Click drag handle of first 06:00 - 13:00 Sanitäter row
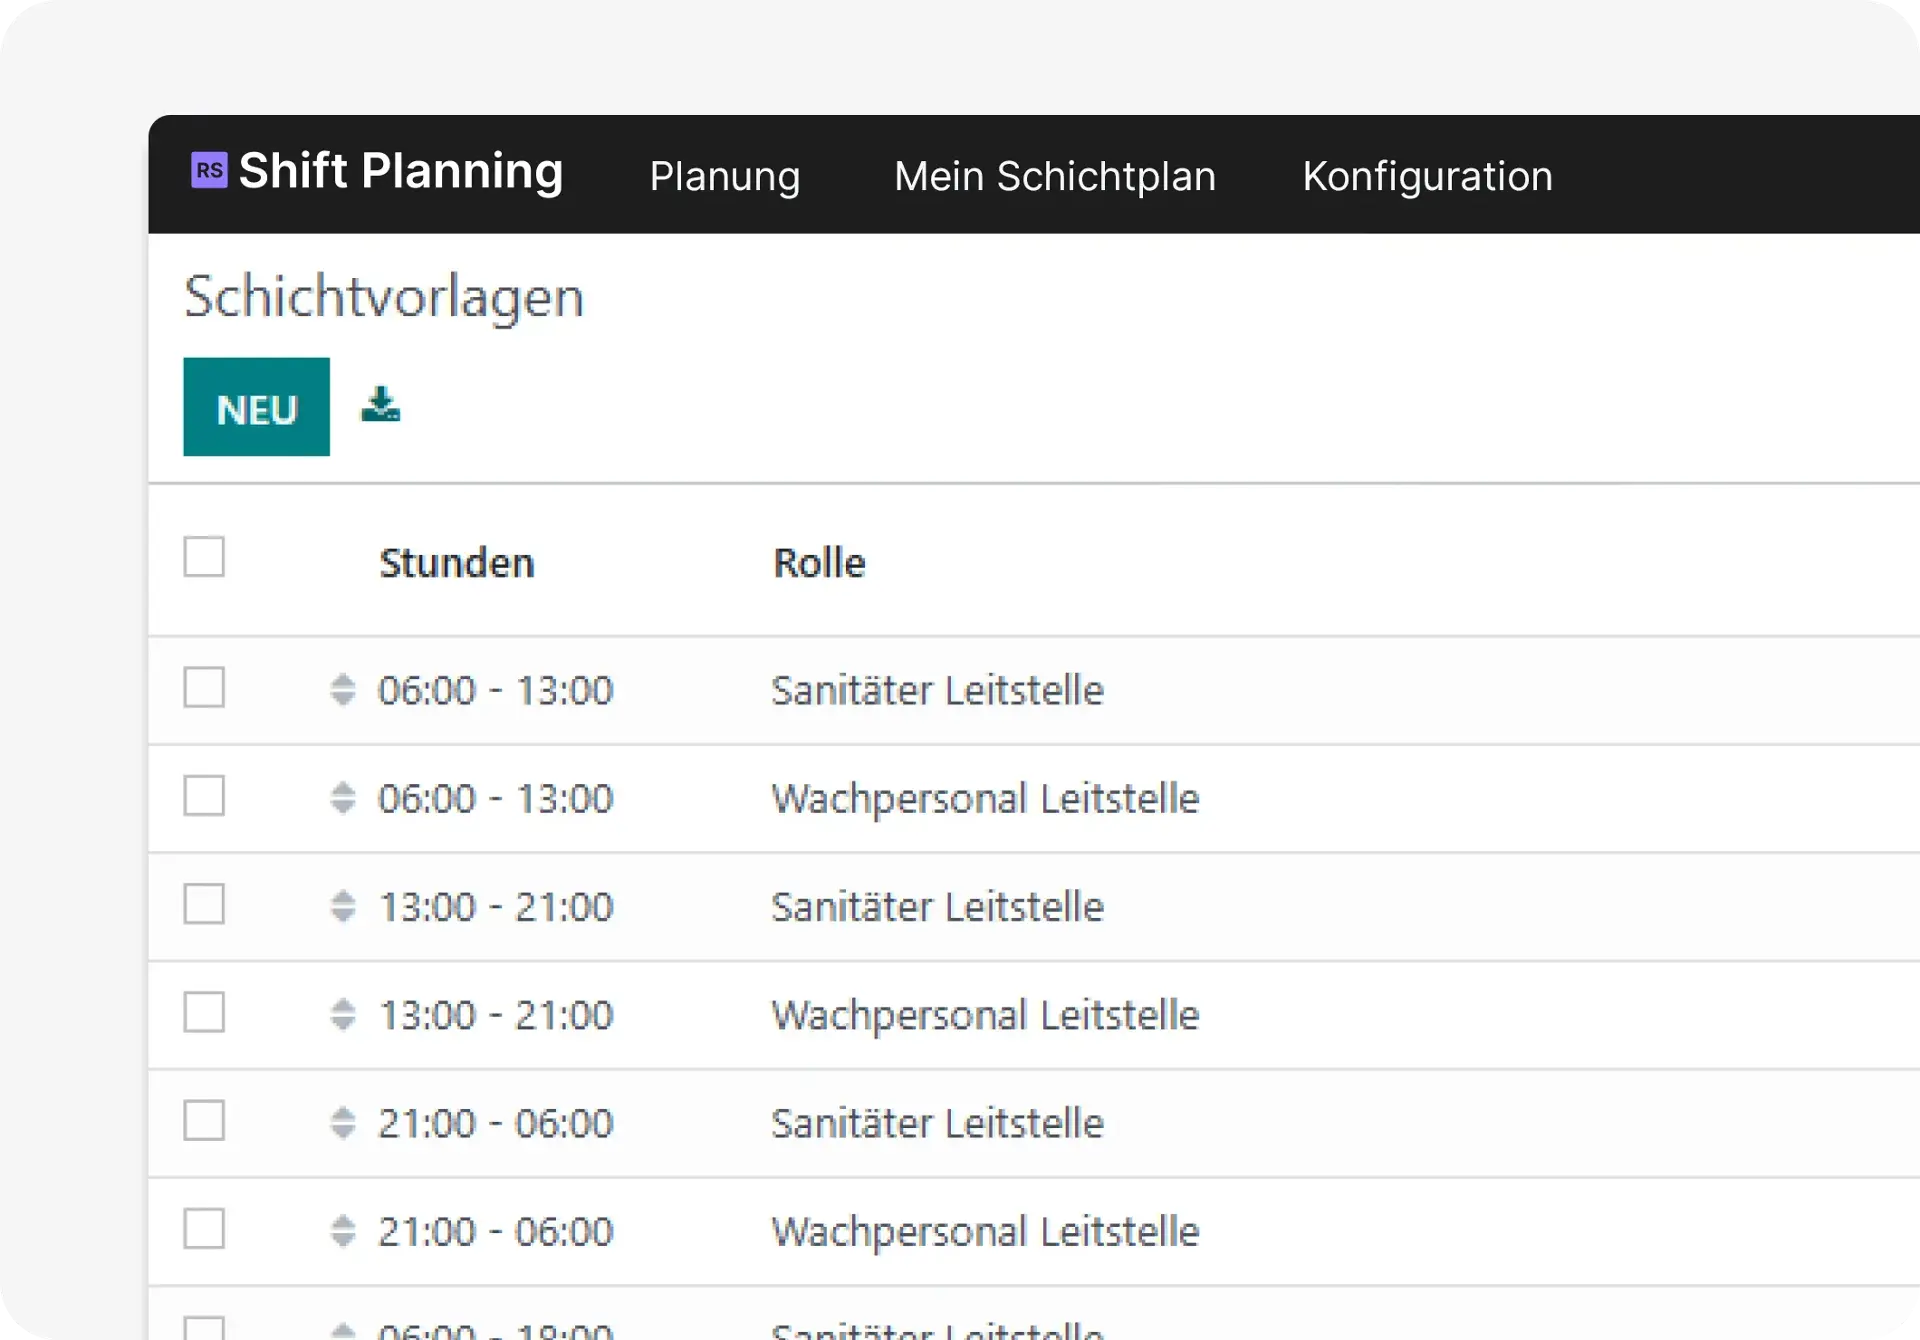This screenshot has width=1920, height=1340. pos(343,690)
